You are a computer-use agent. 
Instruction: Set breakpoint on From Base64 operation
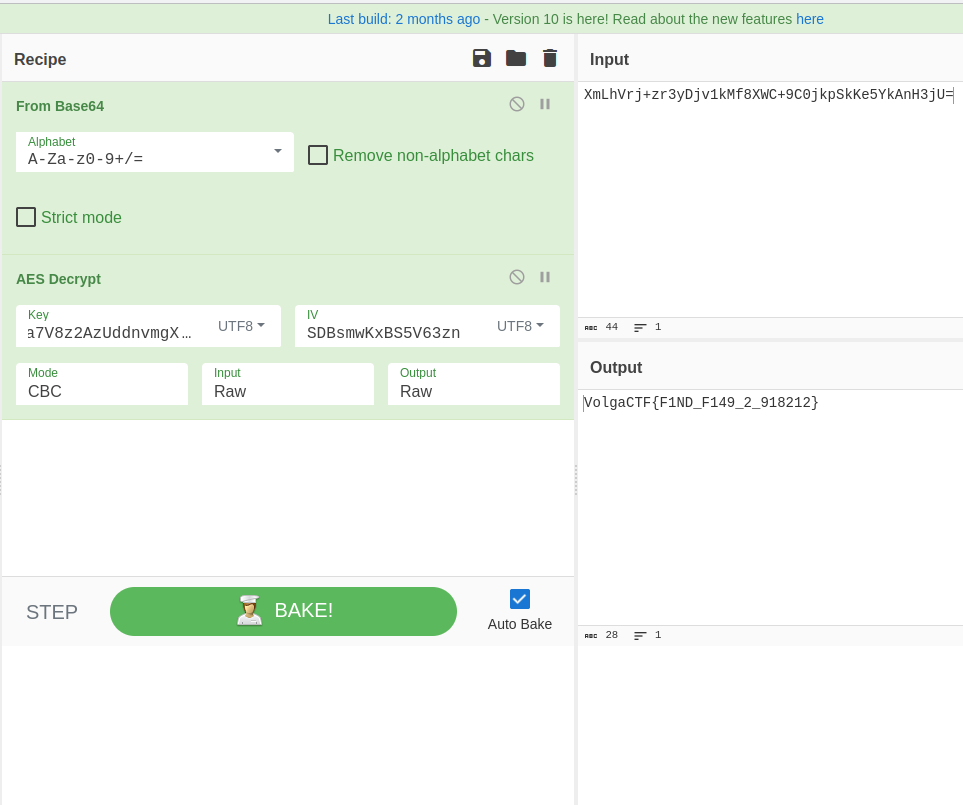click(545, 104)
